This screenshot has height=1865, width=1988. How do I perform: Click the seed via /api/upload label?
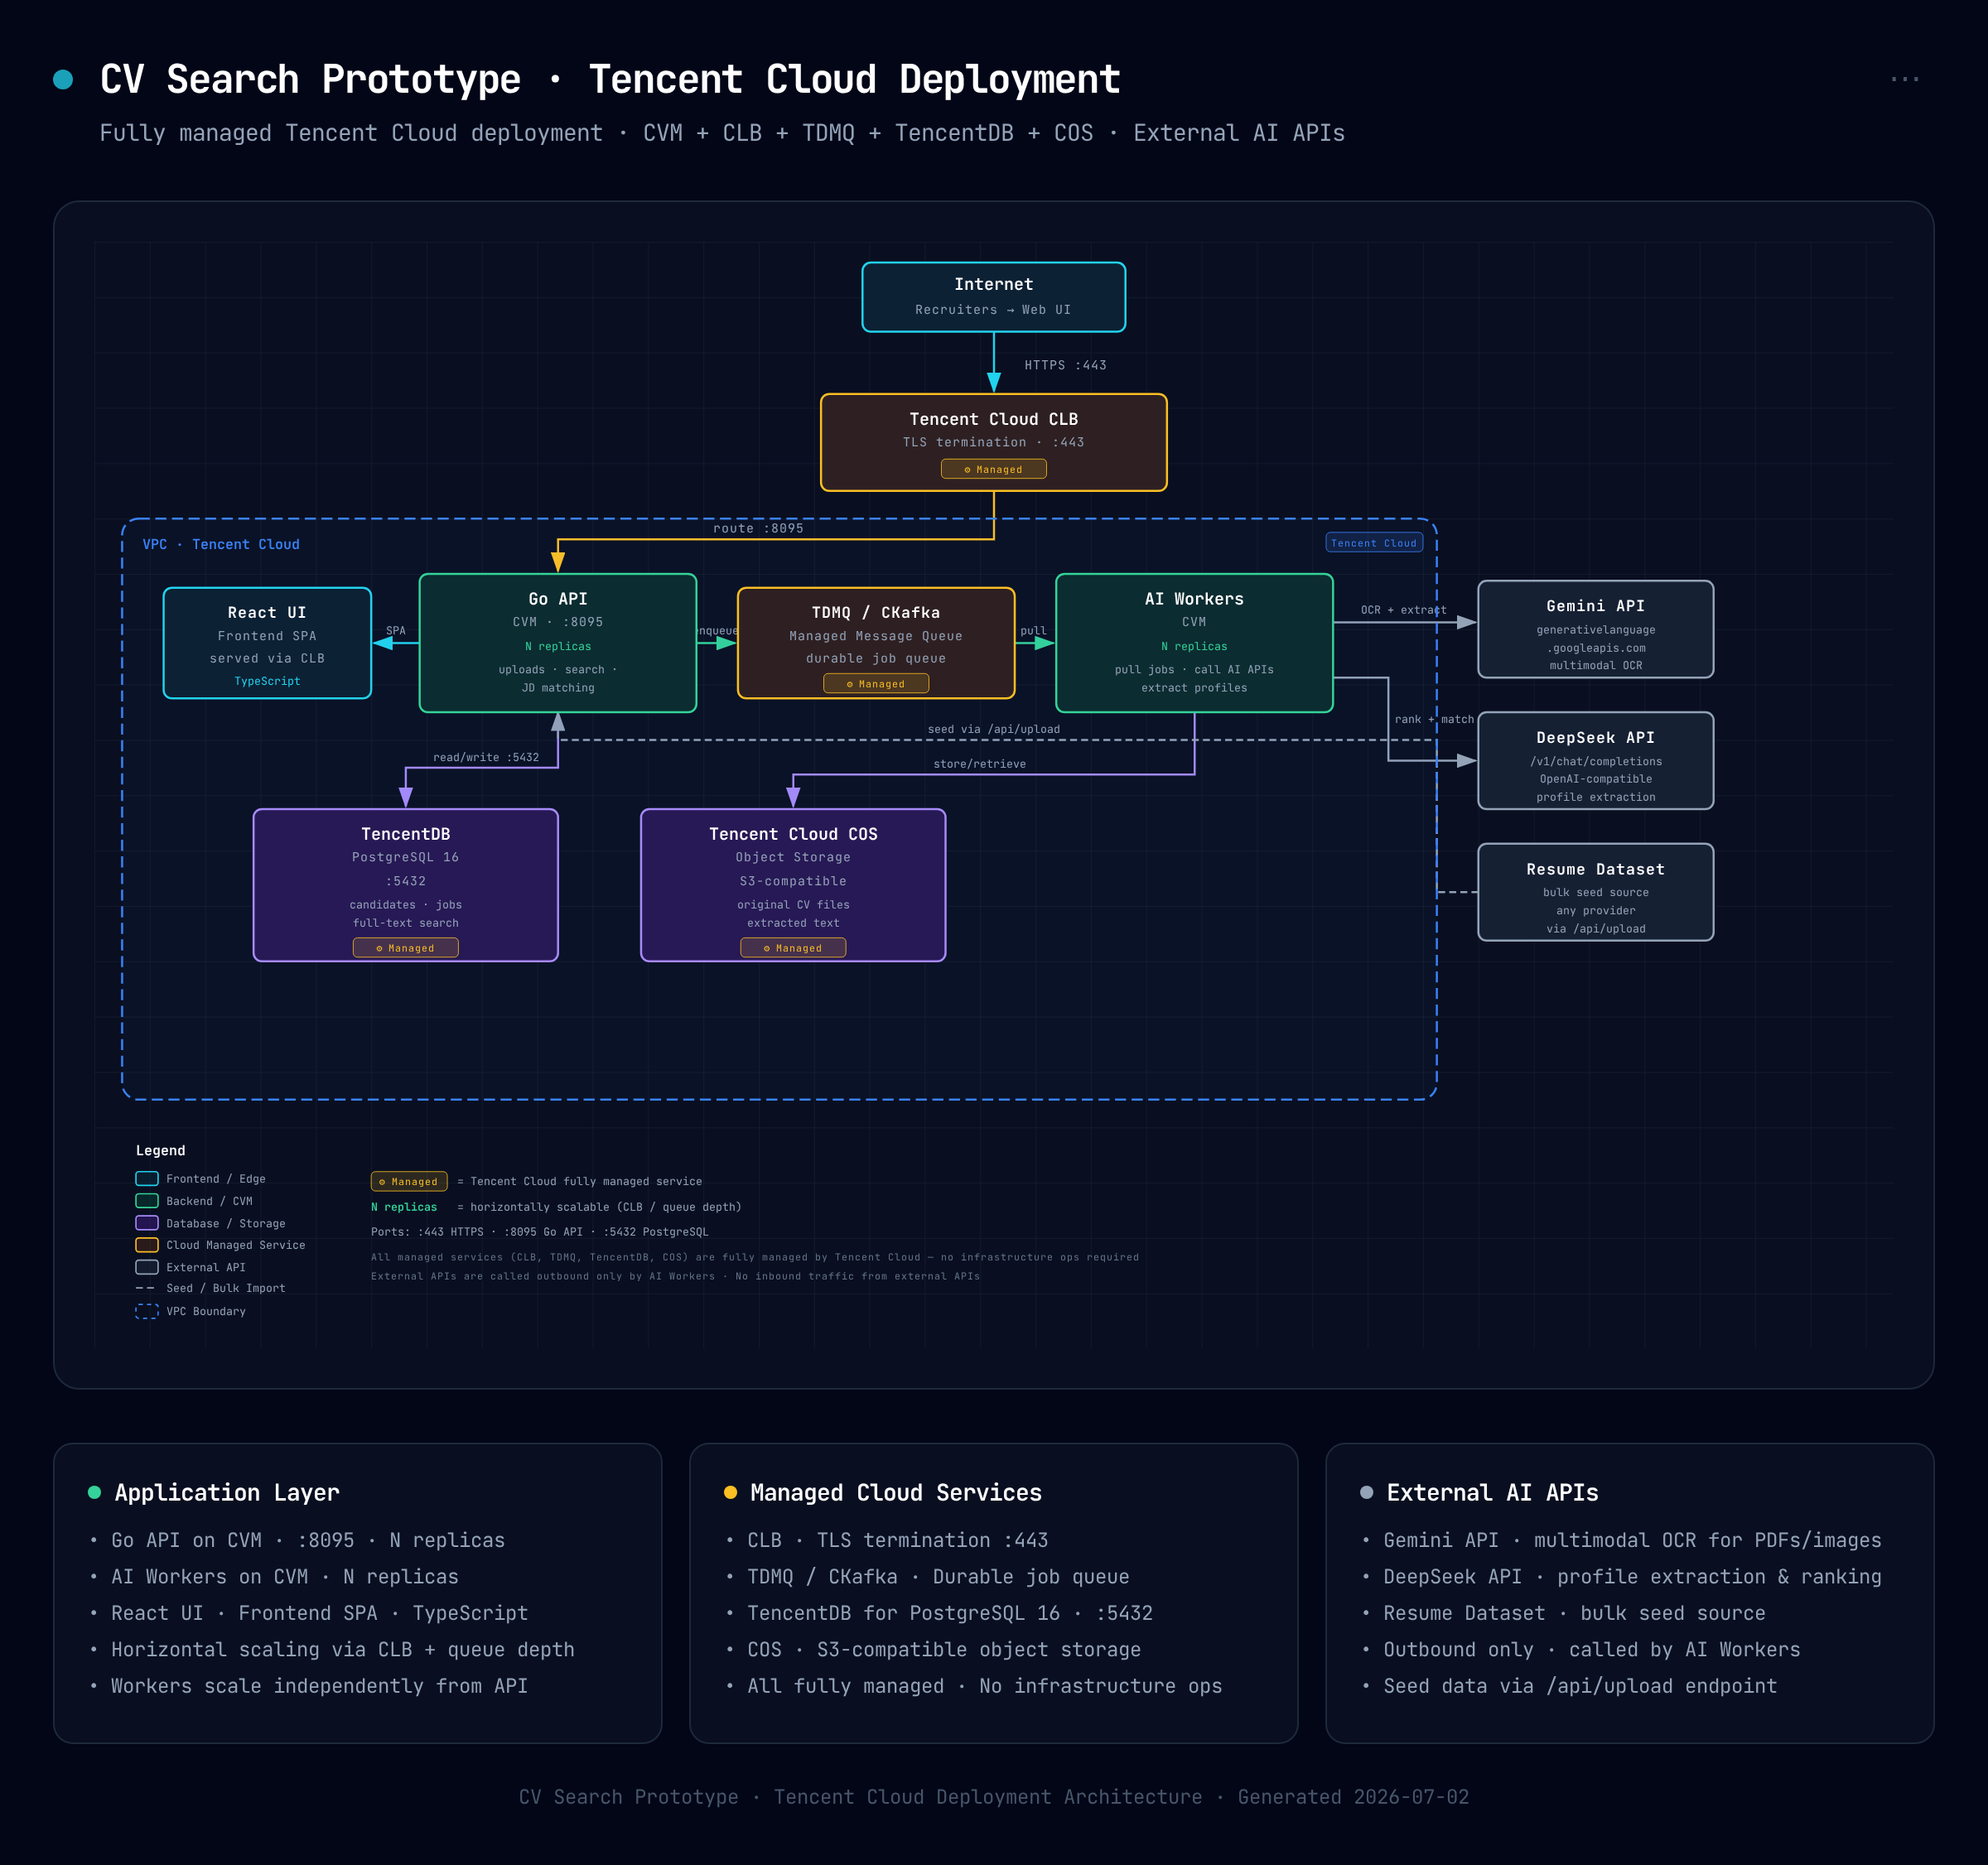[994, 729]
